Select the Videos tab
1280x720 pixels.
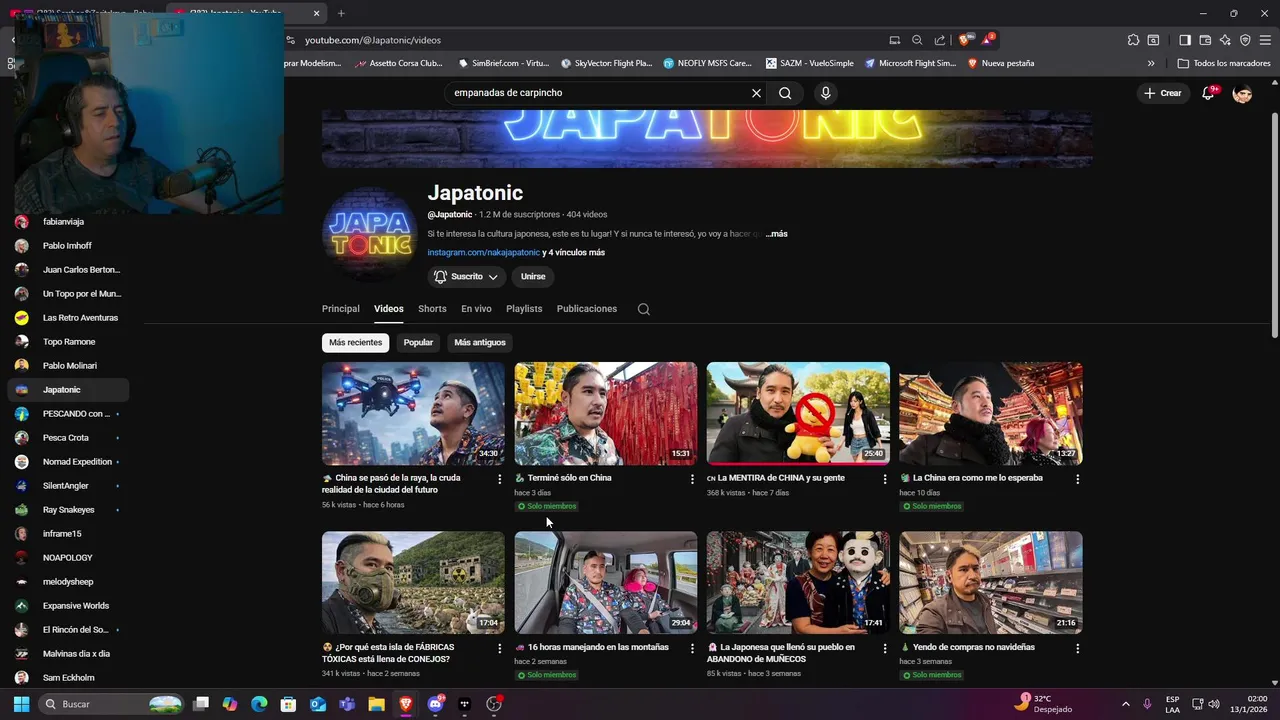click(x=389, y=309)
